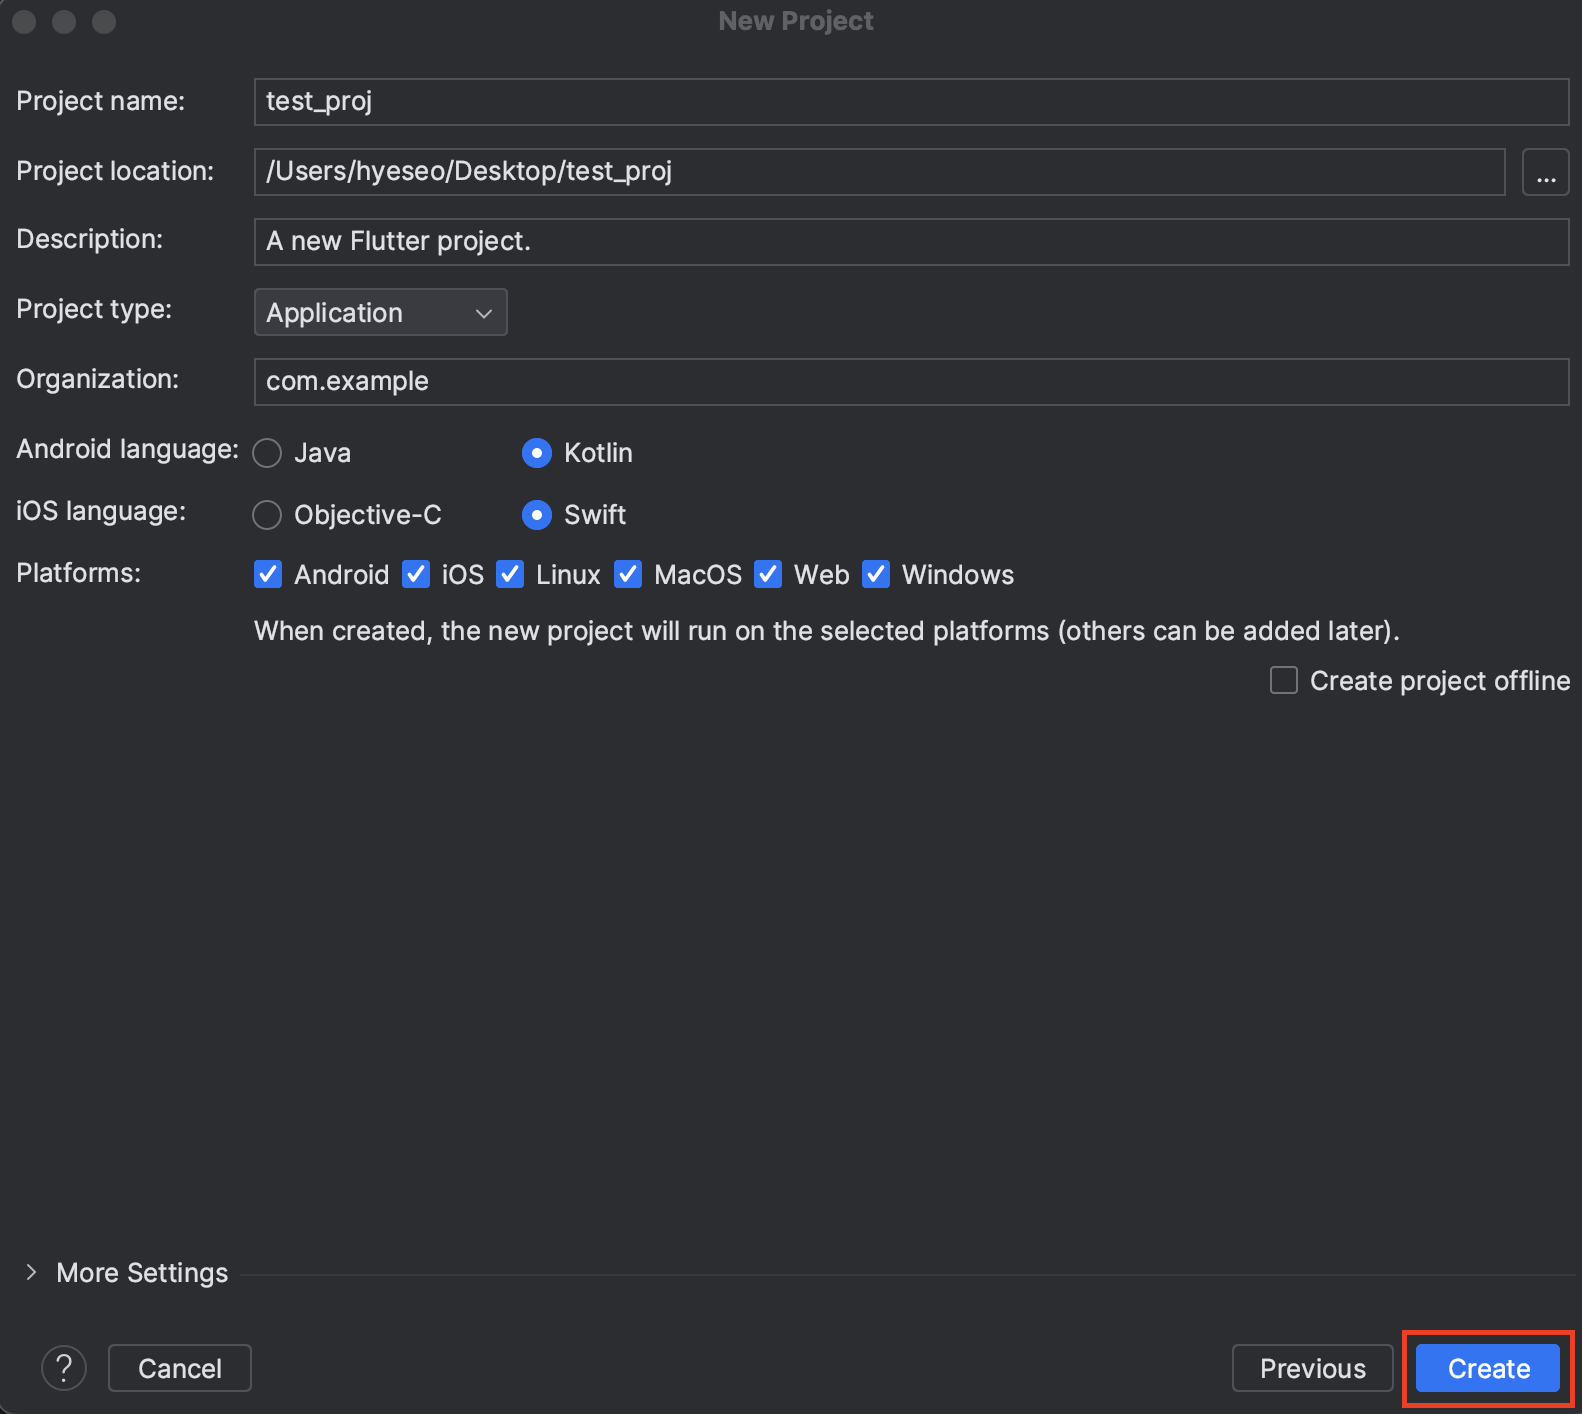1582x1414 pixels.
Task: Expand the More Settings section
Action: point(31,1272)
